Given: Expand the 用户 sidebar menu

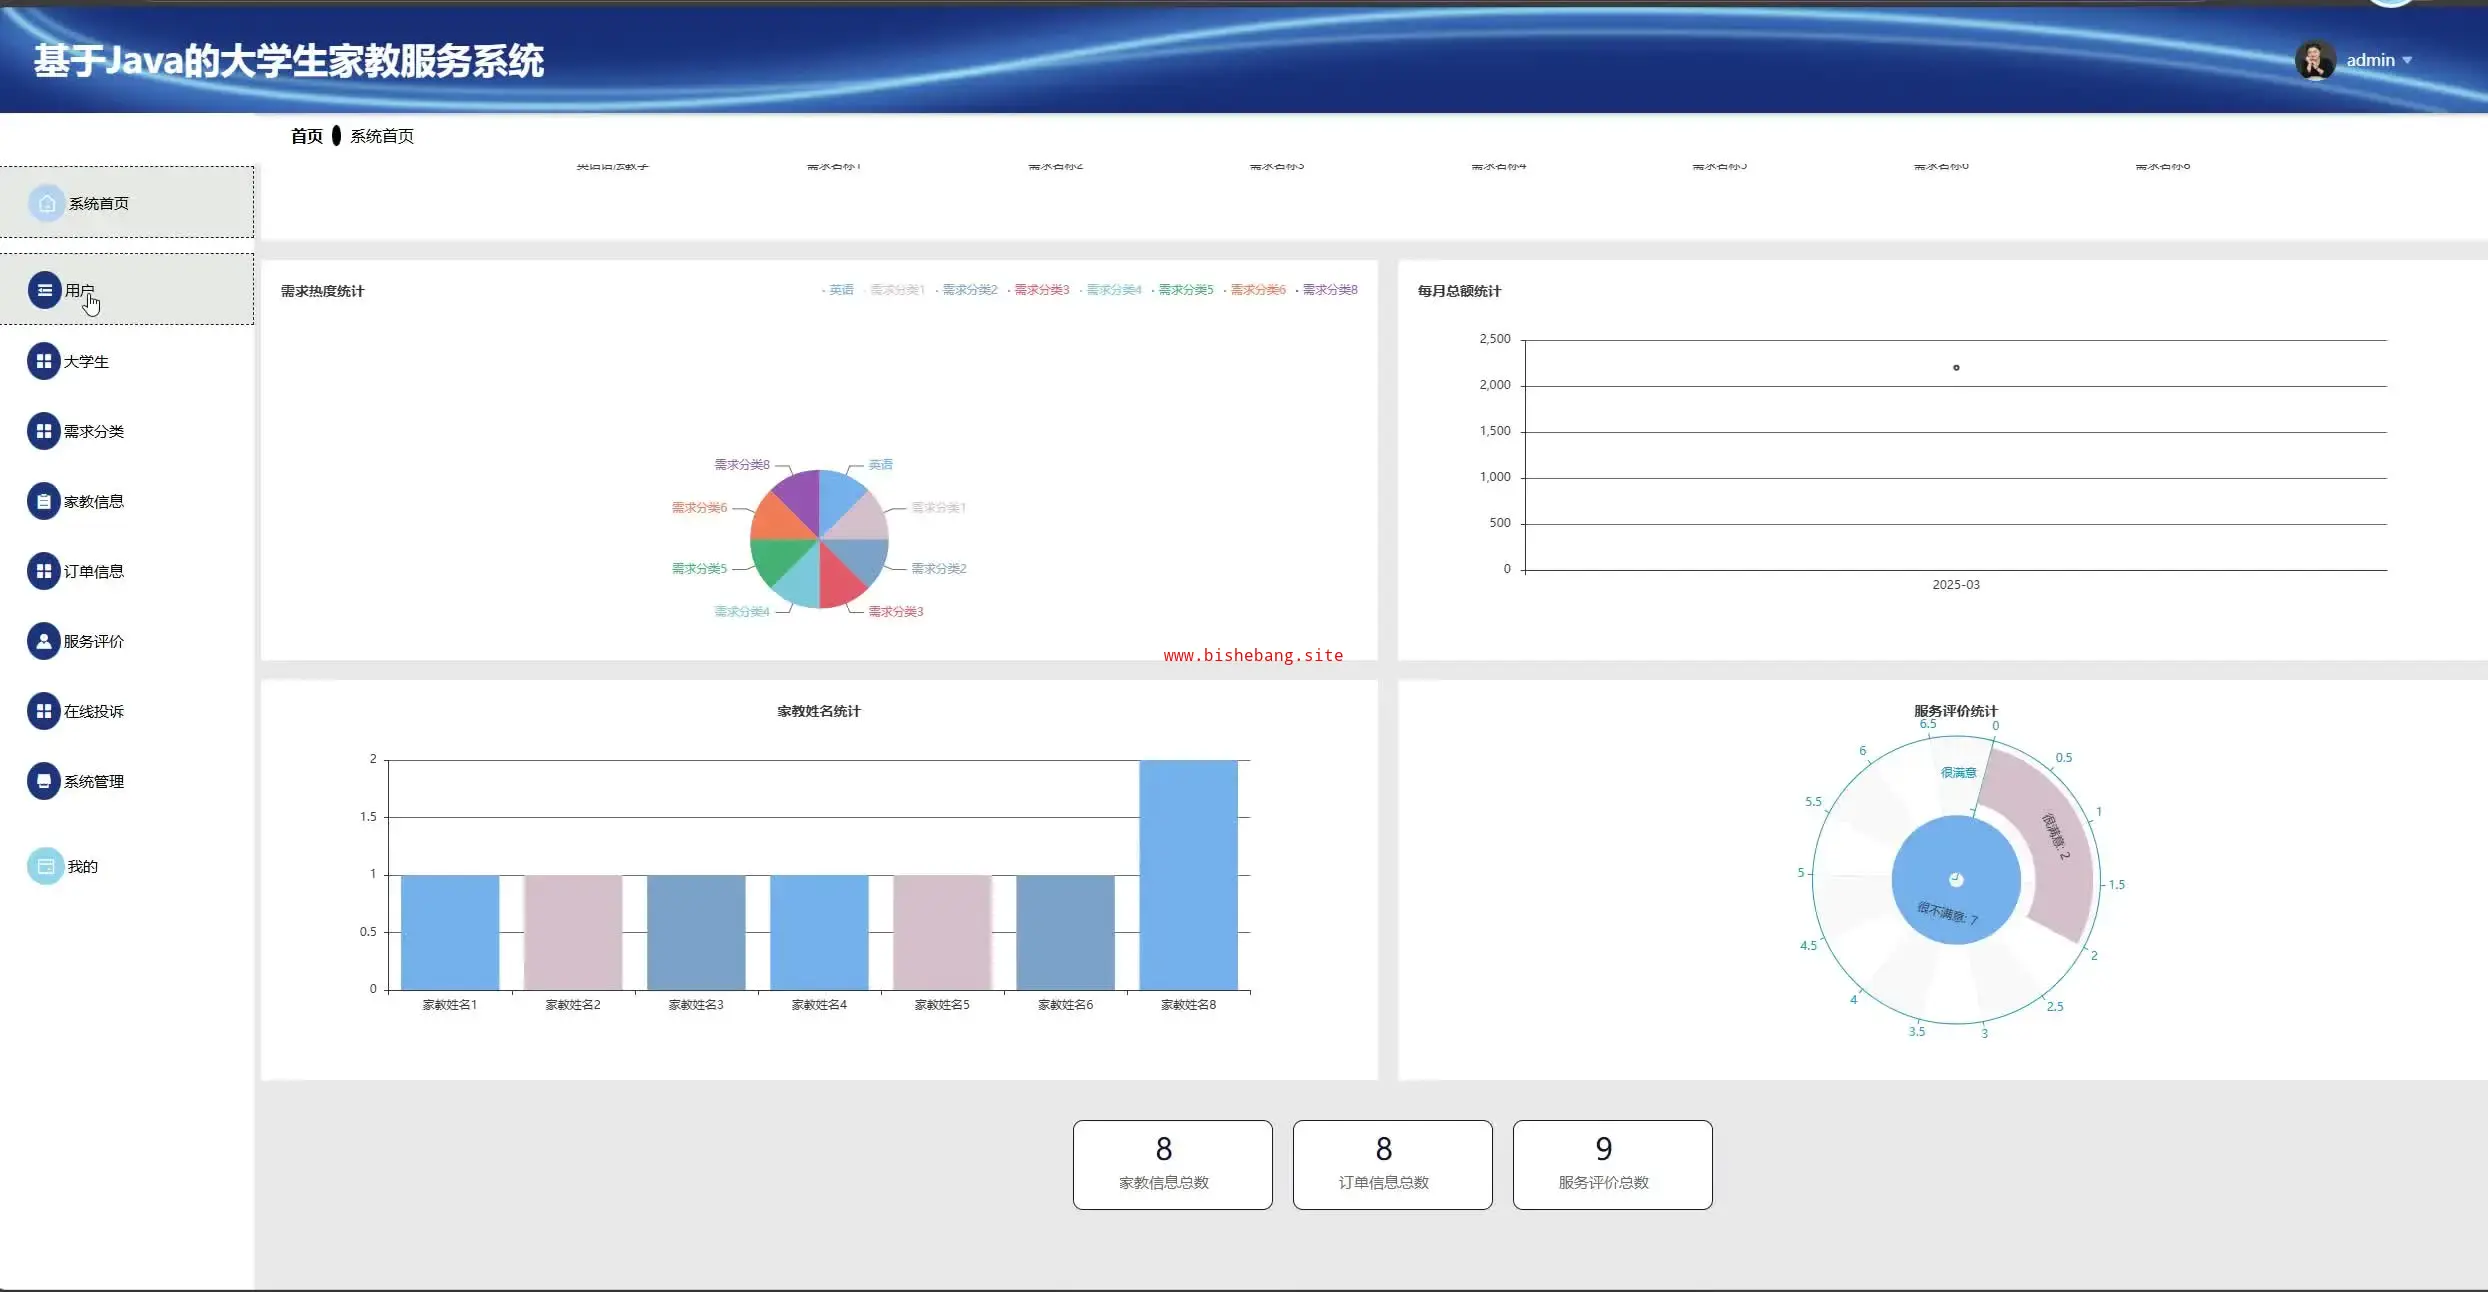Looking at the screenshot, I should coord(80,290).
